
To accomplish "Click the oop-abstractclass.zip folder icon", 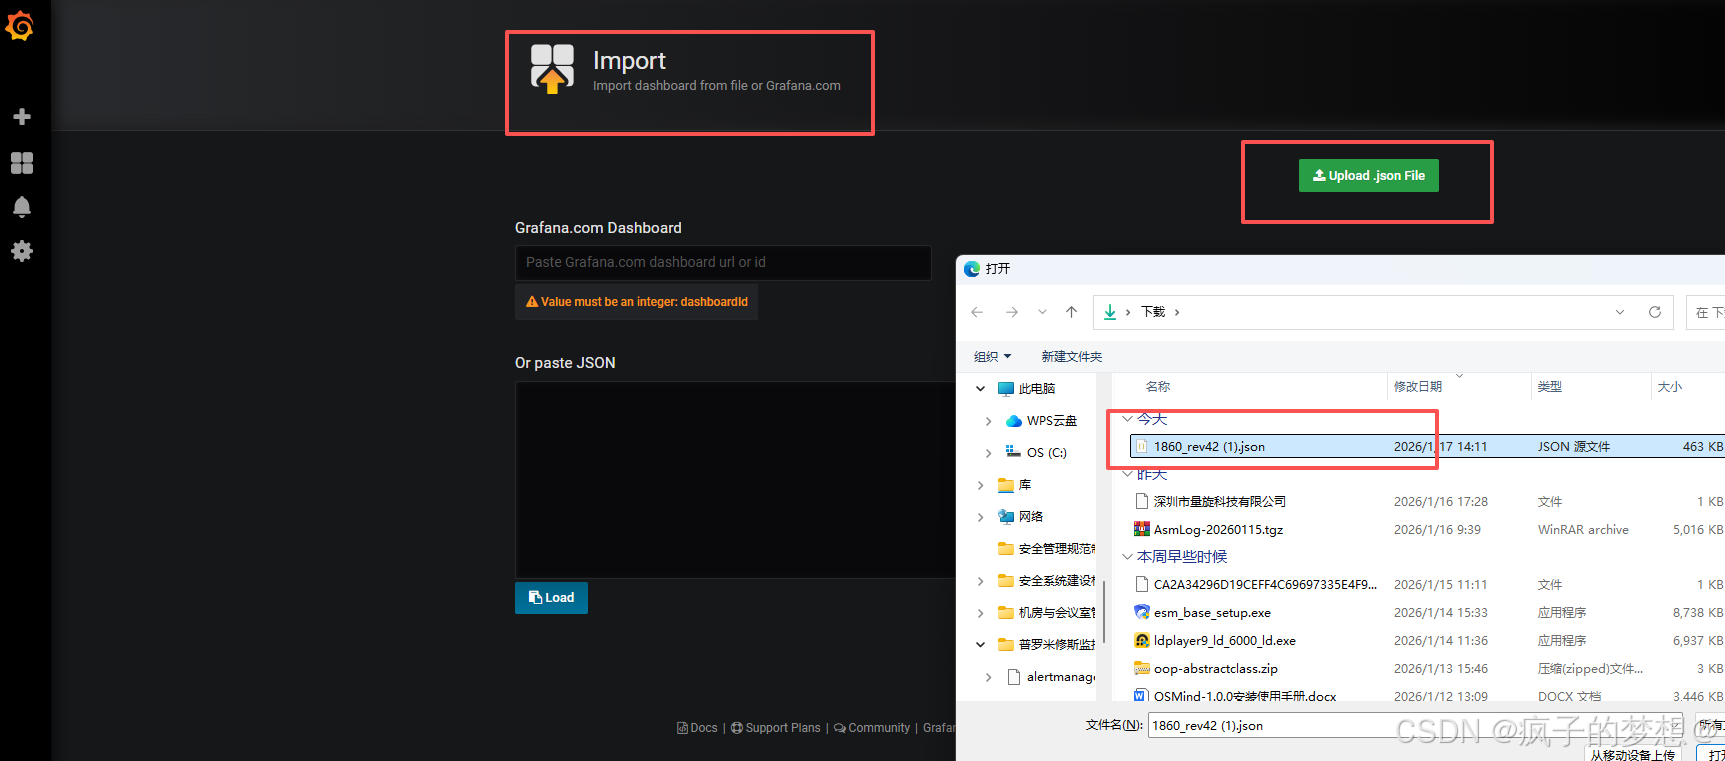I will 1141,668.
